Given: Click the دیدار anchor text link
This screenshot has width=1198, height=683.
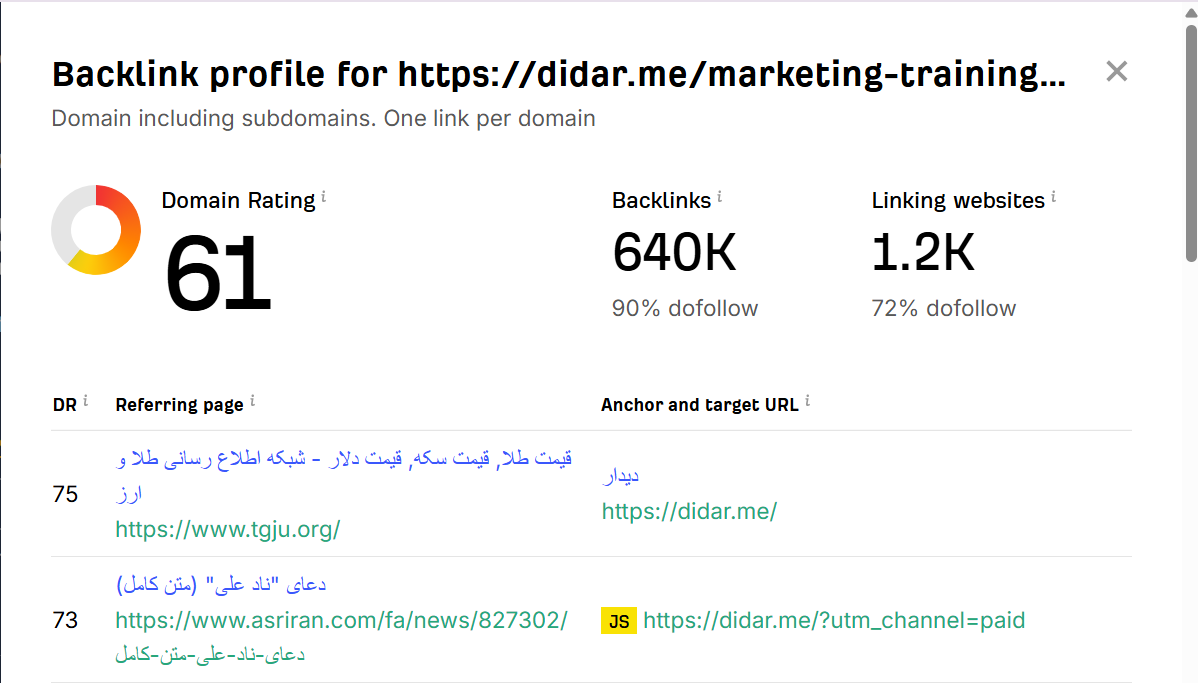Looking at the screenshot, I should pyautogui.click(x=620, y=475).
